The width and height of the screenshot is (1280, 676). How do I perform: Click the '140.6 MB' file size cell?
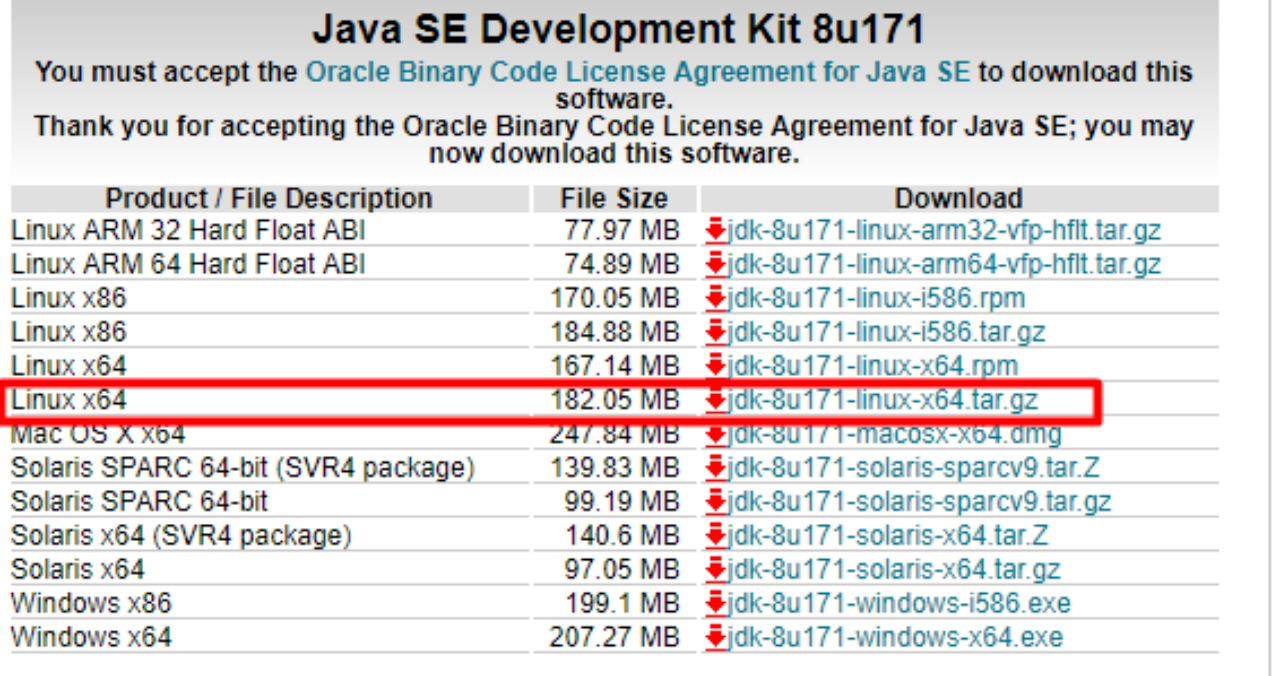click(622, 536)
